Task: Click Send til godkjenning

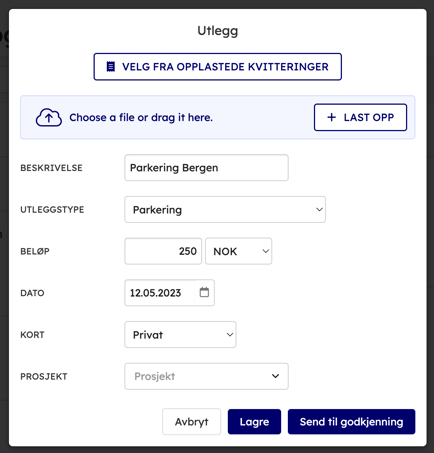Action: [351, 422]
